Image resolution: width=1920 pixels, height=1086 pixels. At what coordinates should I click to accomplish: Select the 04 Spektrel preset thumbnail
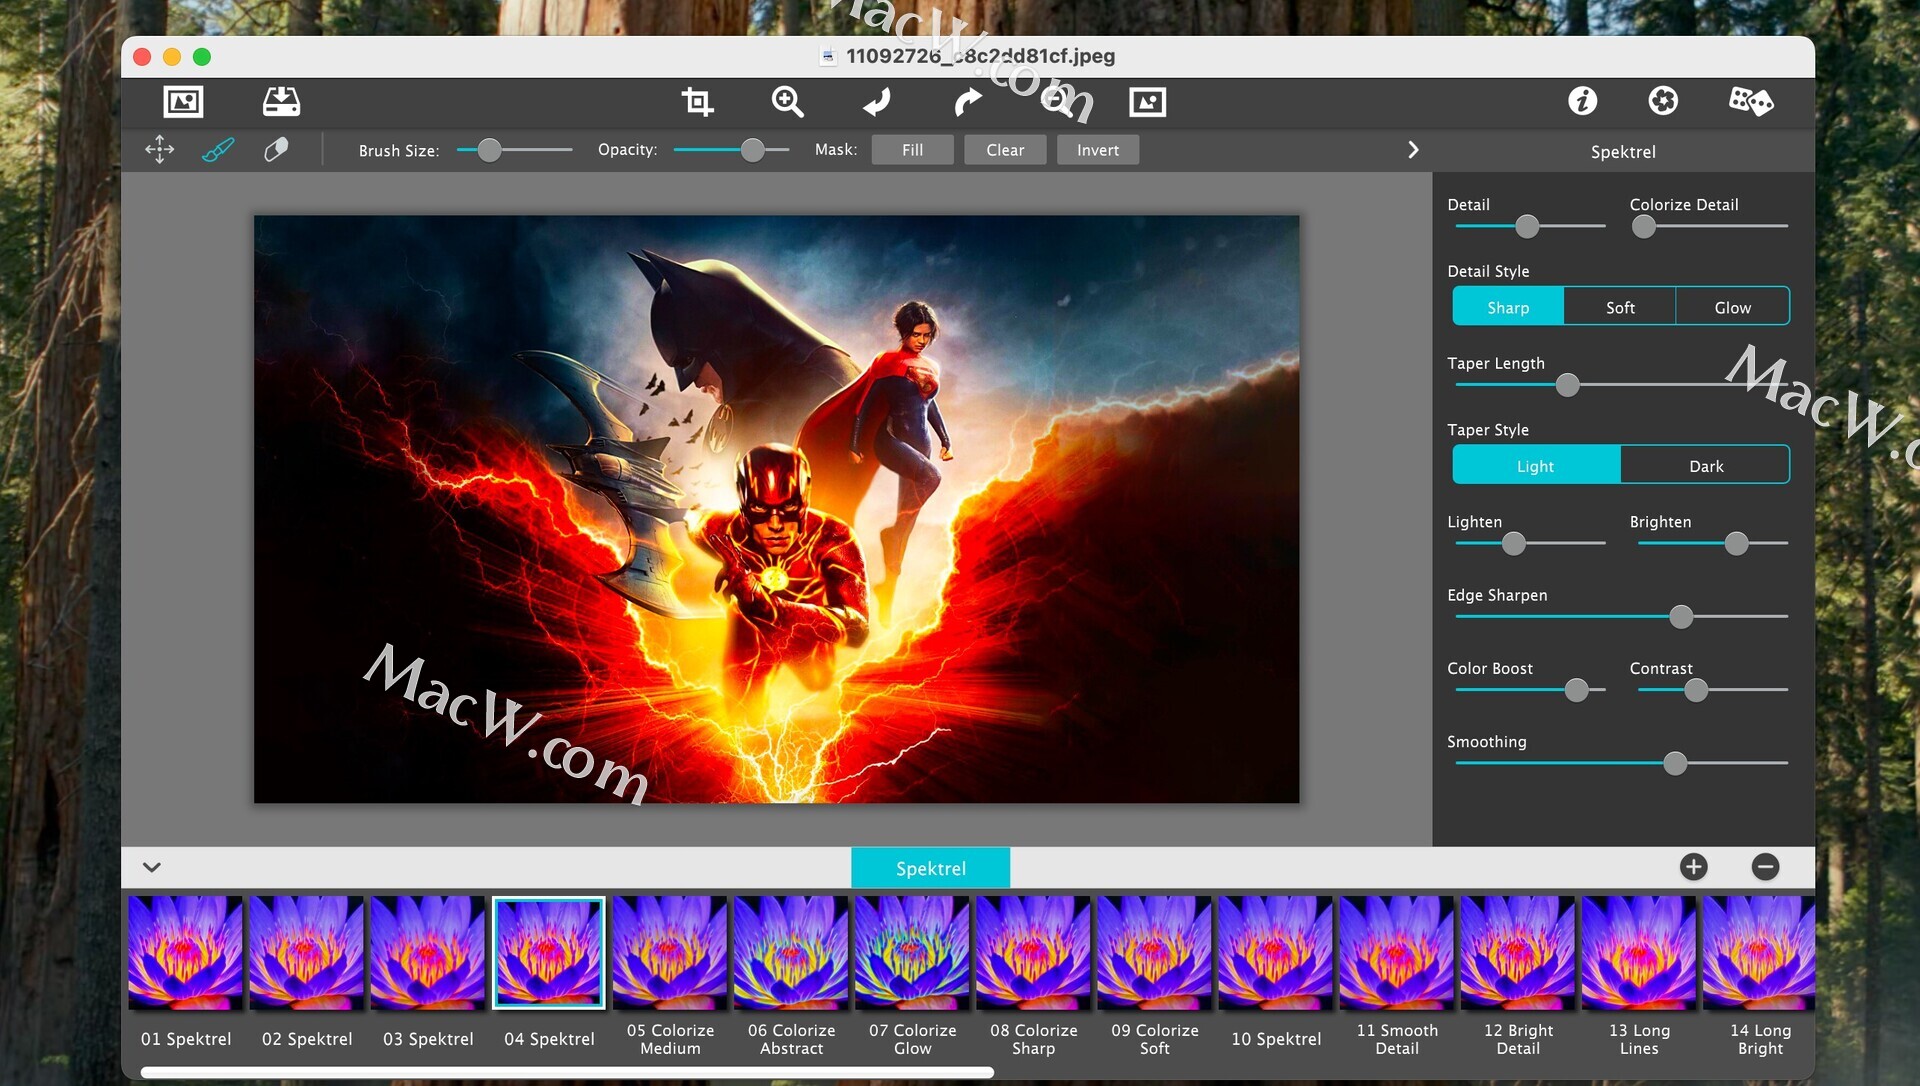(x=548, y=953)
